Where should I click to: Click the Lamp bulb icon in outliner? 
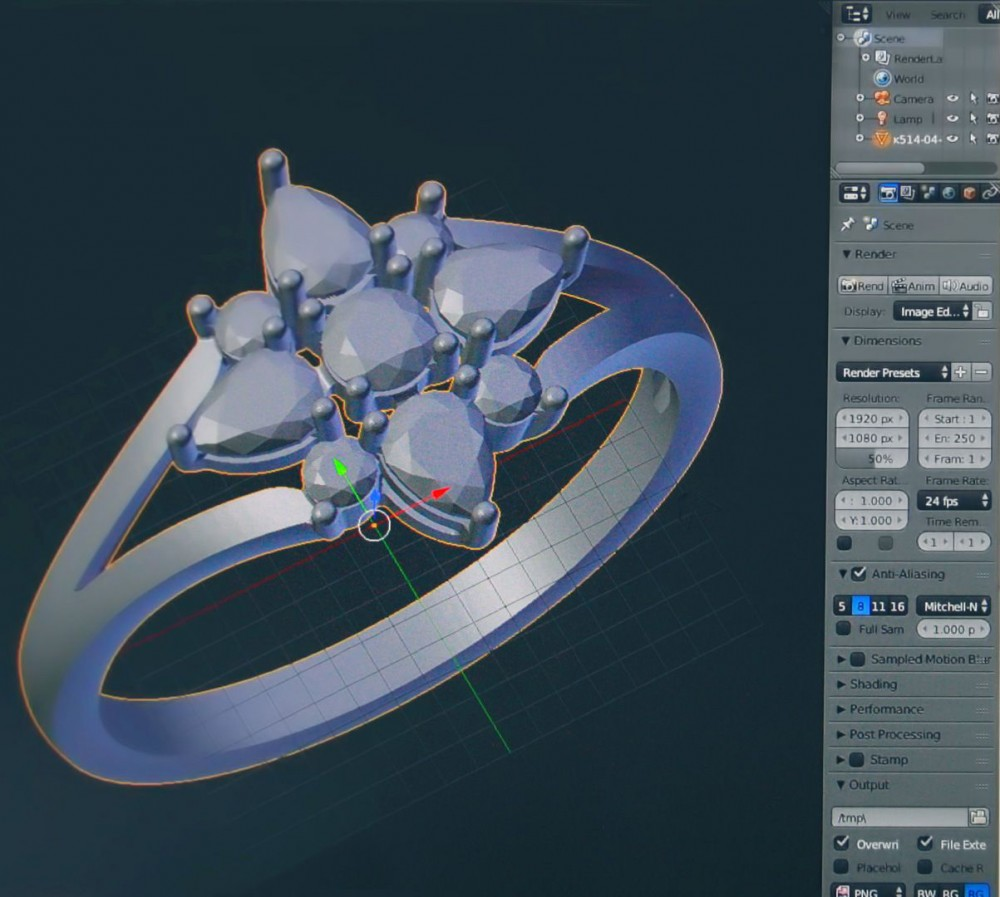(882, 118)
